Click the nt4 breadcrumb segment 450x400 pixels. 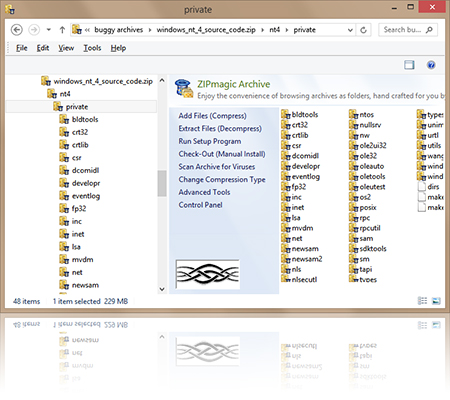coord(274,30)
